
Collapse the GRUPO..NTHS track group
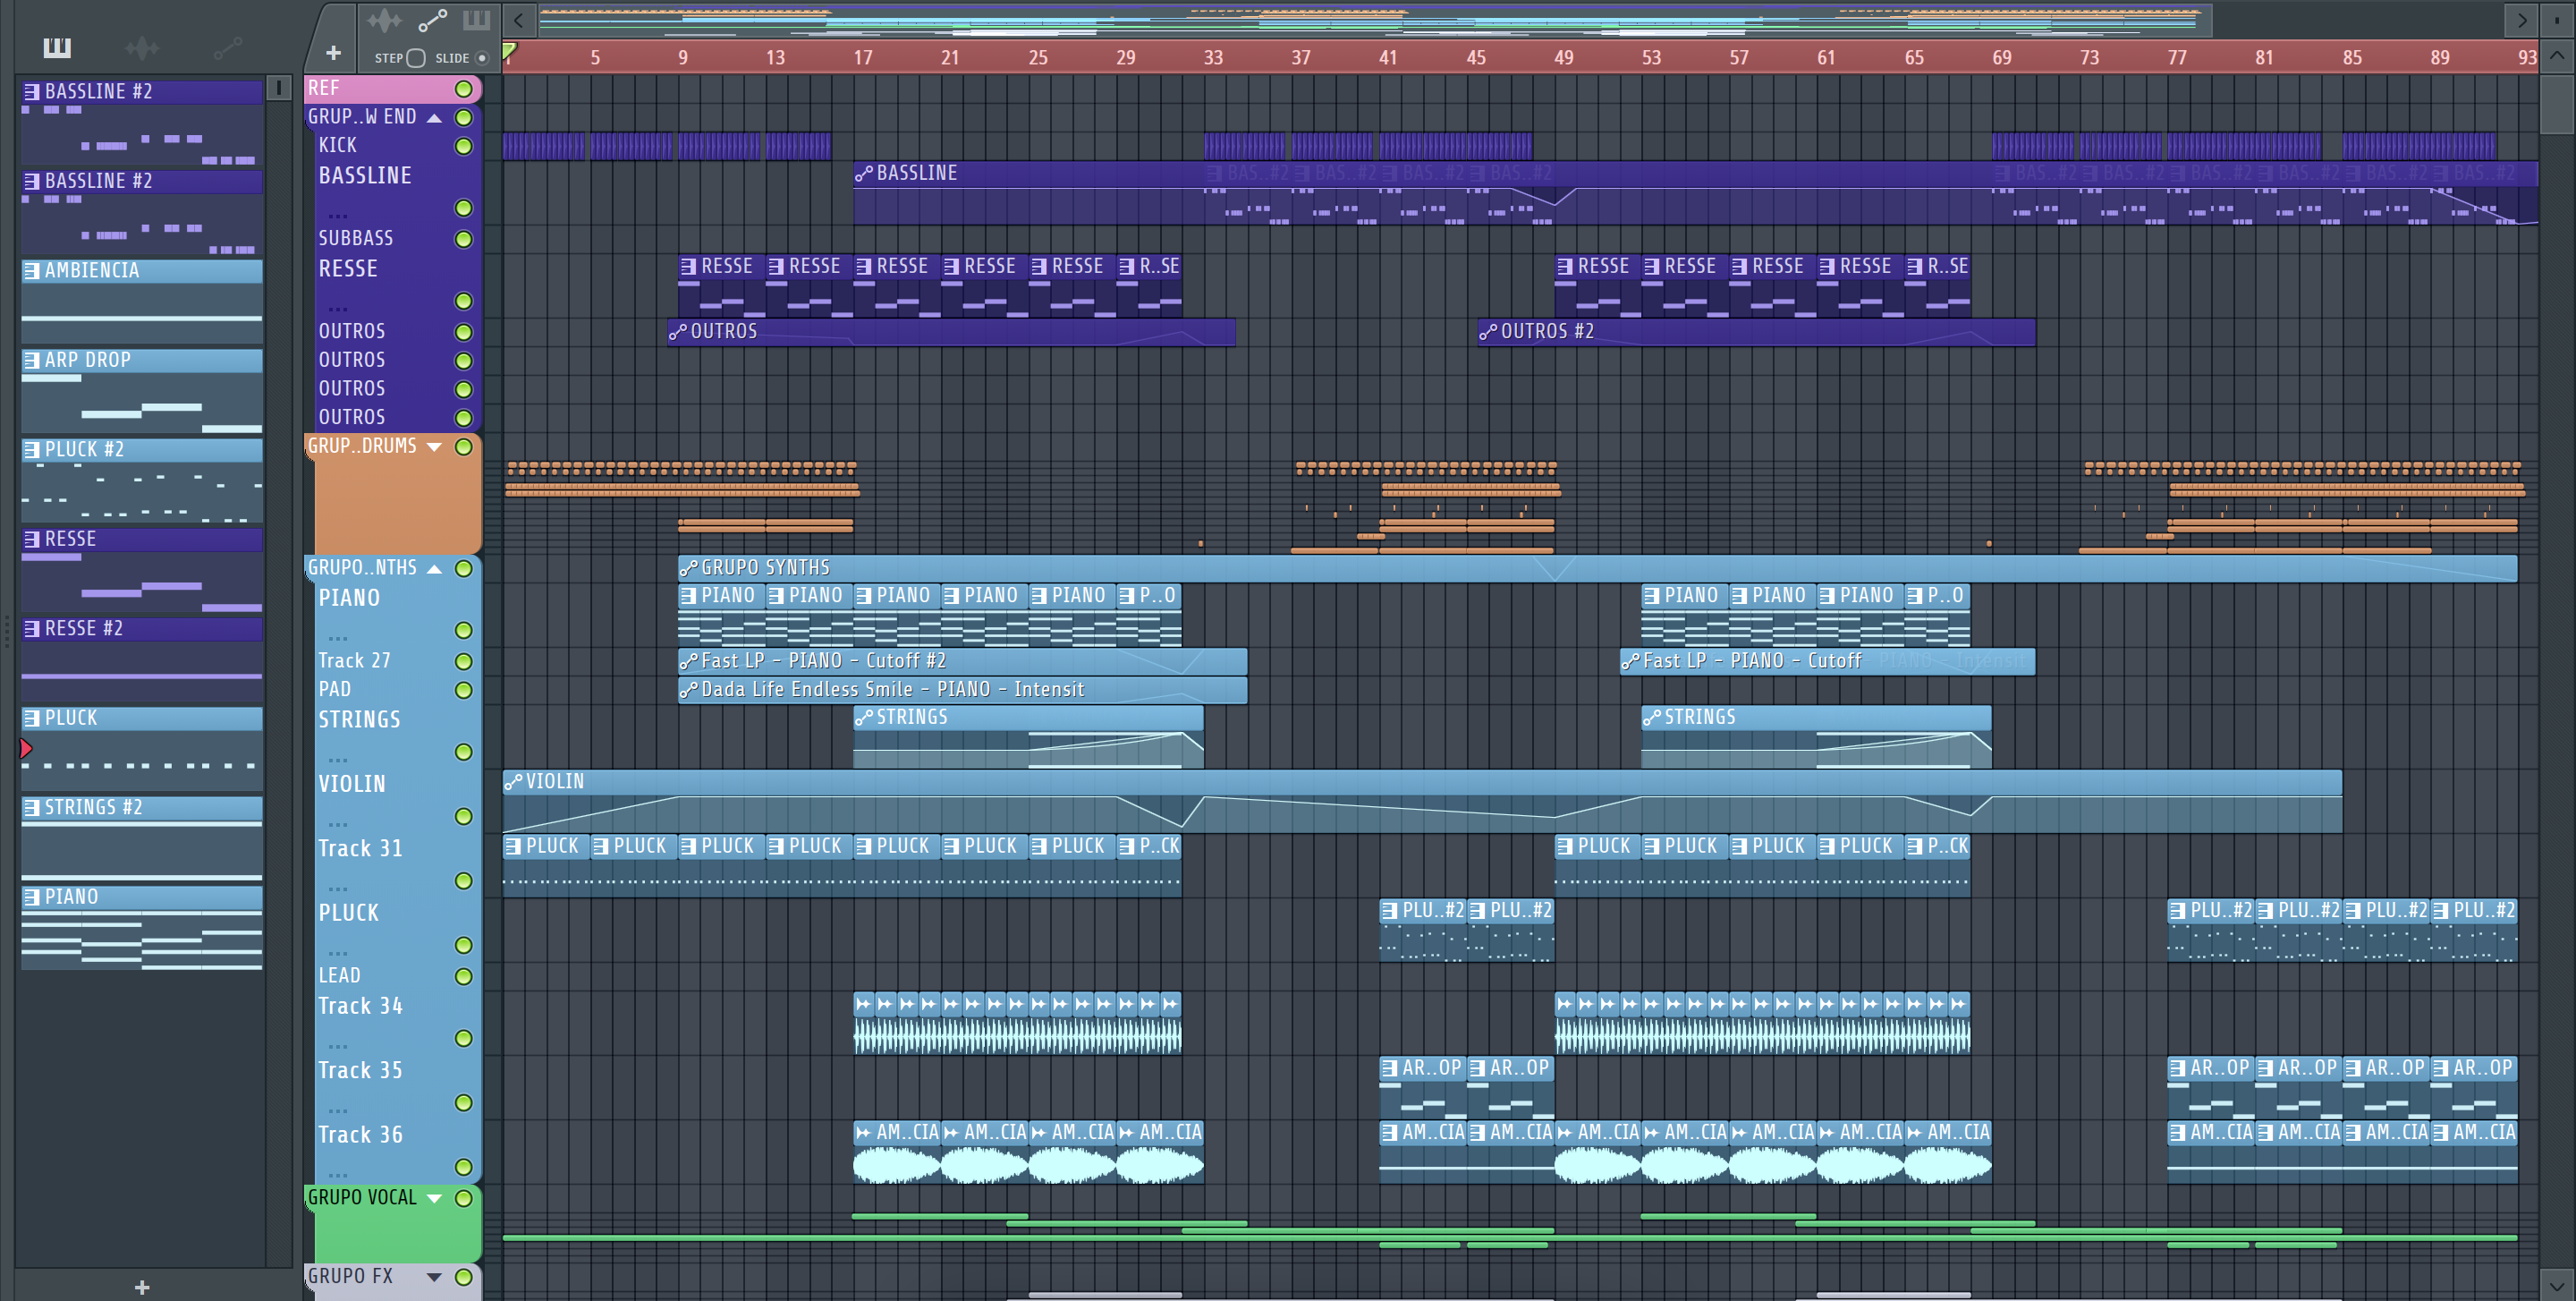coord(434,569)
